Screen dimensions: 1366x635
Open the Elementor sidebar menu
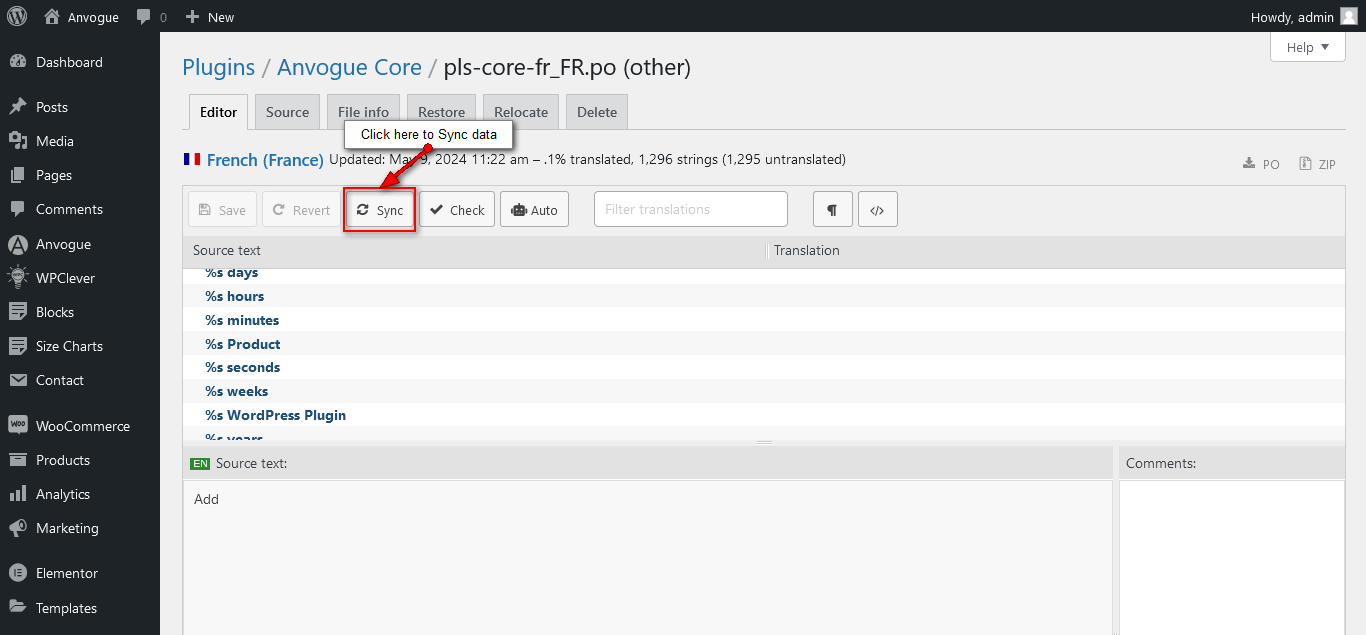click(67, 573)
